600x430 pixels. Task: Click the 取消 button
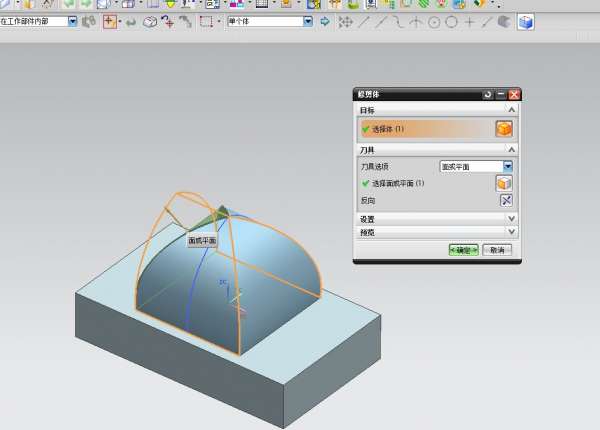tap(497, 250)
